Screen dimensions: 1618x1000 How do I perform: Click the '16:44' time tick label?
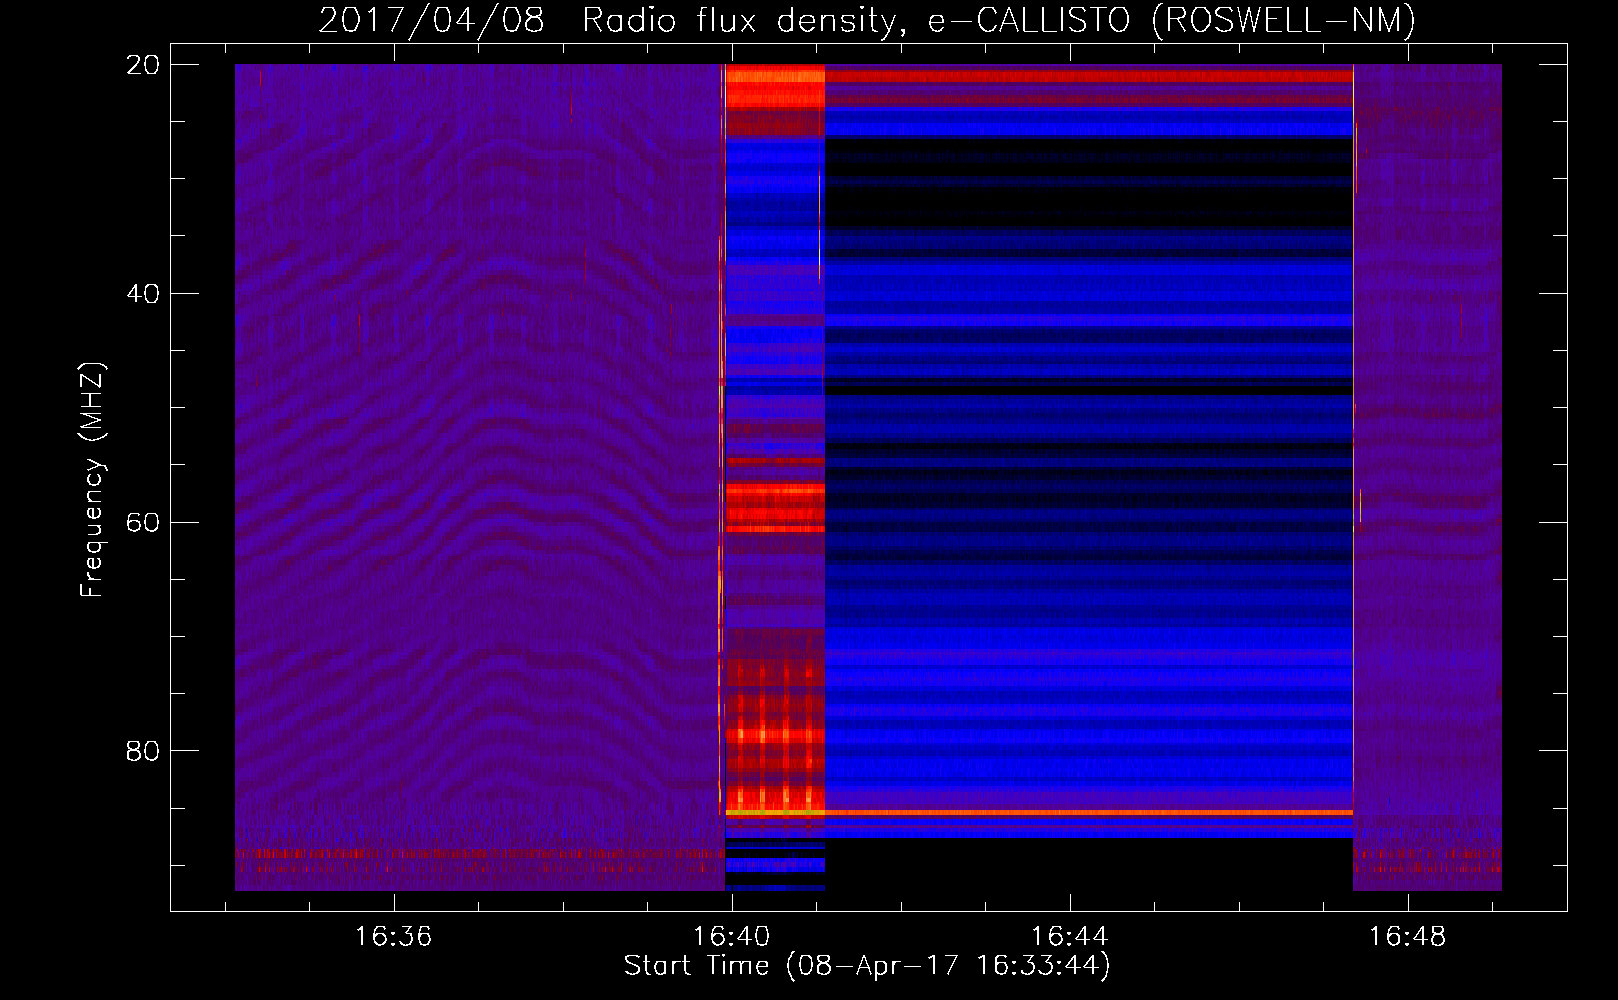pos(1070,937)
